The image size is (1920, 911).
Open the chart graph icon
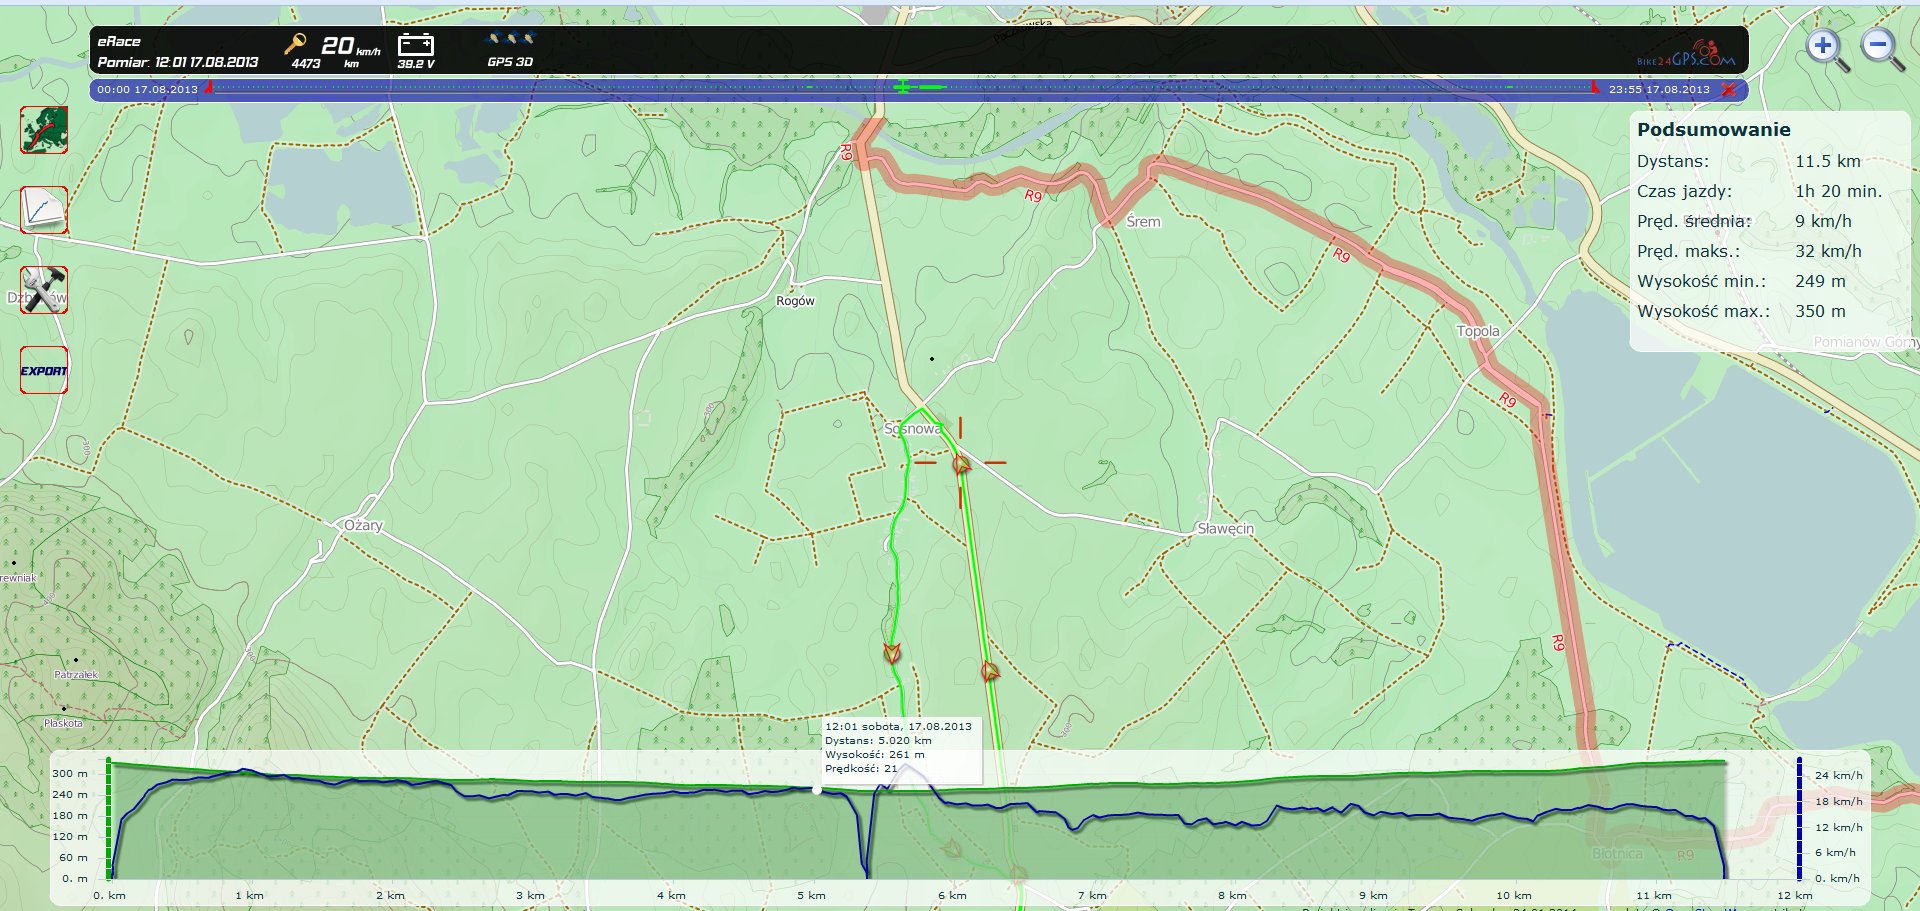(x=44, y=210)
